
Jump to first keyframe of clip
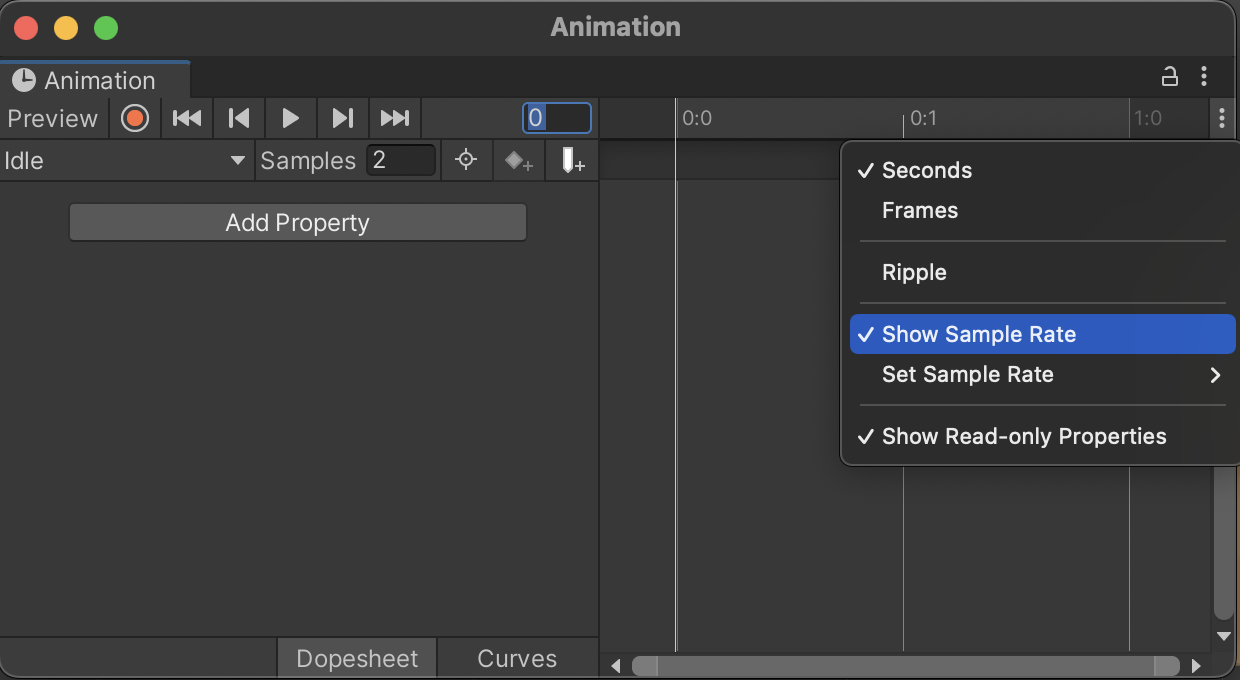pos(187,118)
